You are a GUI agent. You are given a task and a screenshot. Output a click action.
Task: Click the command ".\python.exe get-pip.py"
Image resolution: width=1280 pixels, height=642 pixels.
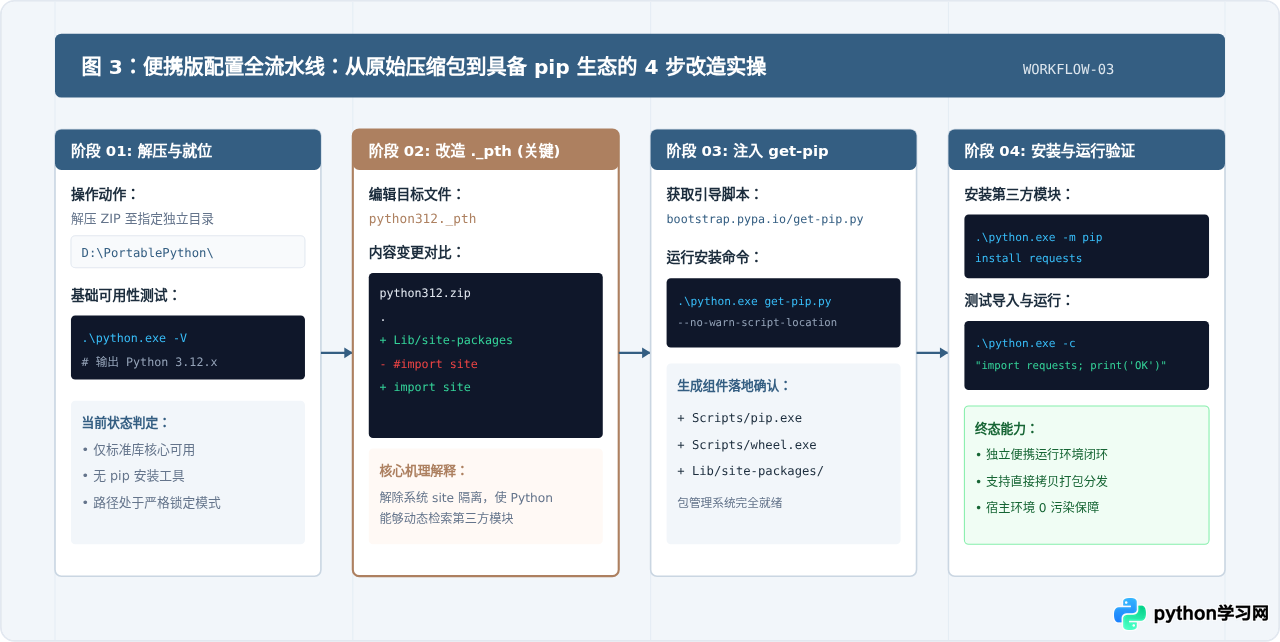coord(754,301)
